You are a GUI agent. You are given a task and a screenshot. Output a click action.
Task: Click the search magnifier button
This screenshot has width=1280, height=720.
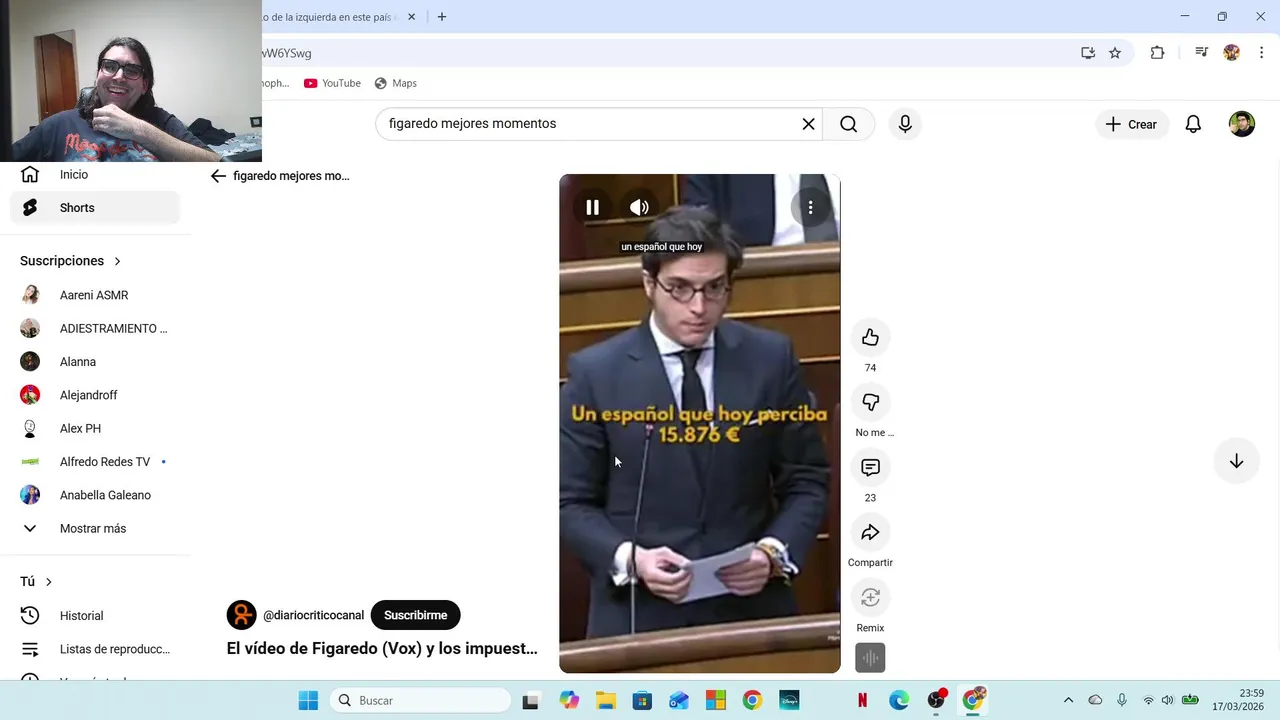849,124
